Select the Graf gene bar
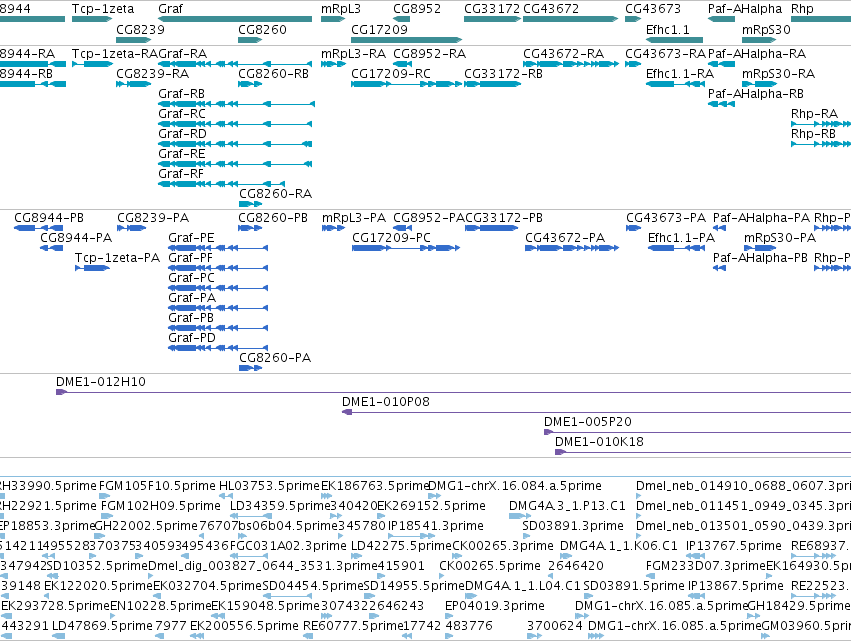This screenshot has height=641, width=851. (235, 19)
